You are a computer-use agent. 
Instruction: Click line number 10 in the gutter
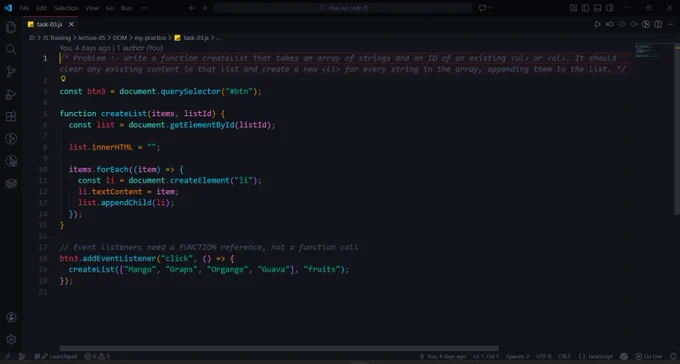43,170
